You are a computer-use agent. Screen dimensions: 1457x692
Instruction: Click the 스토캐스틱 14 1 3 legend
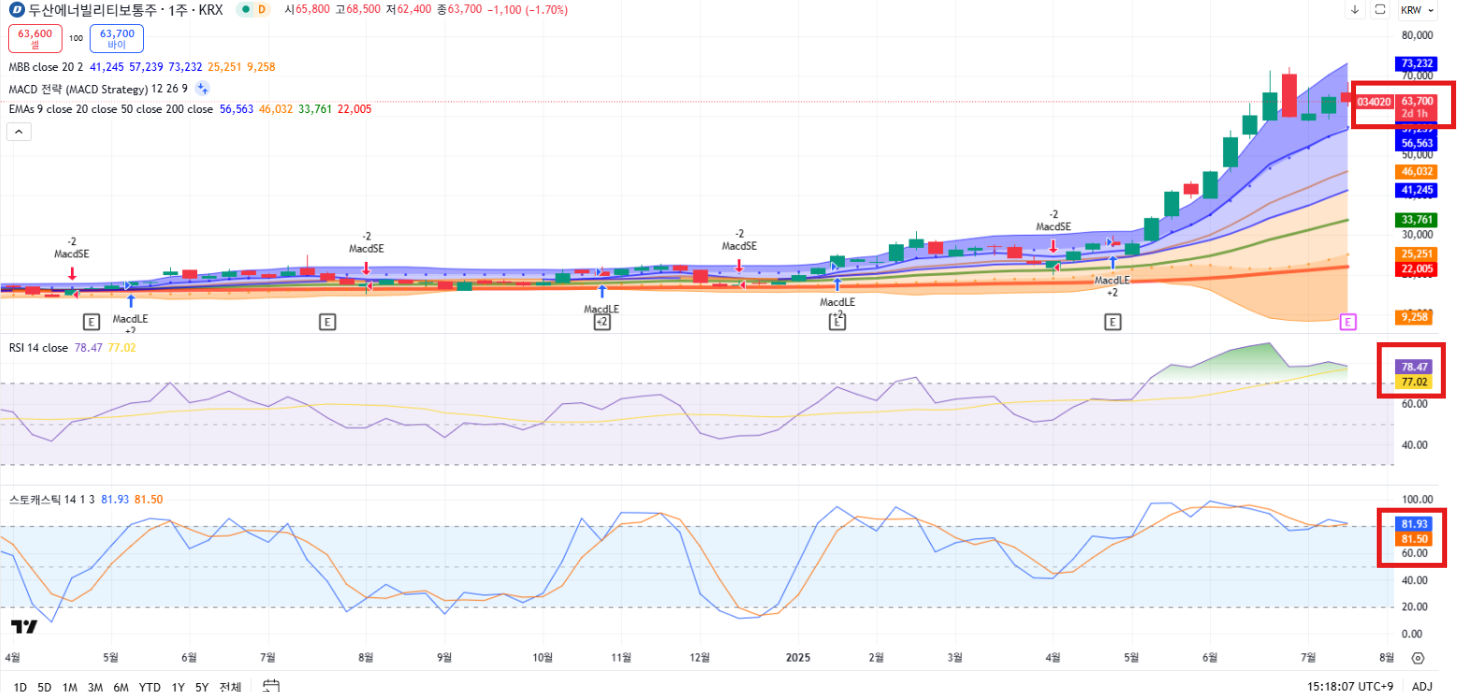(x=52, y=498)
